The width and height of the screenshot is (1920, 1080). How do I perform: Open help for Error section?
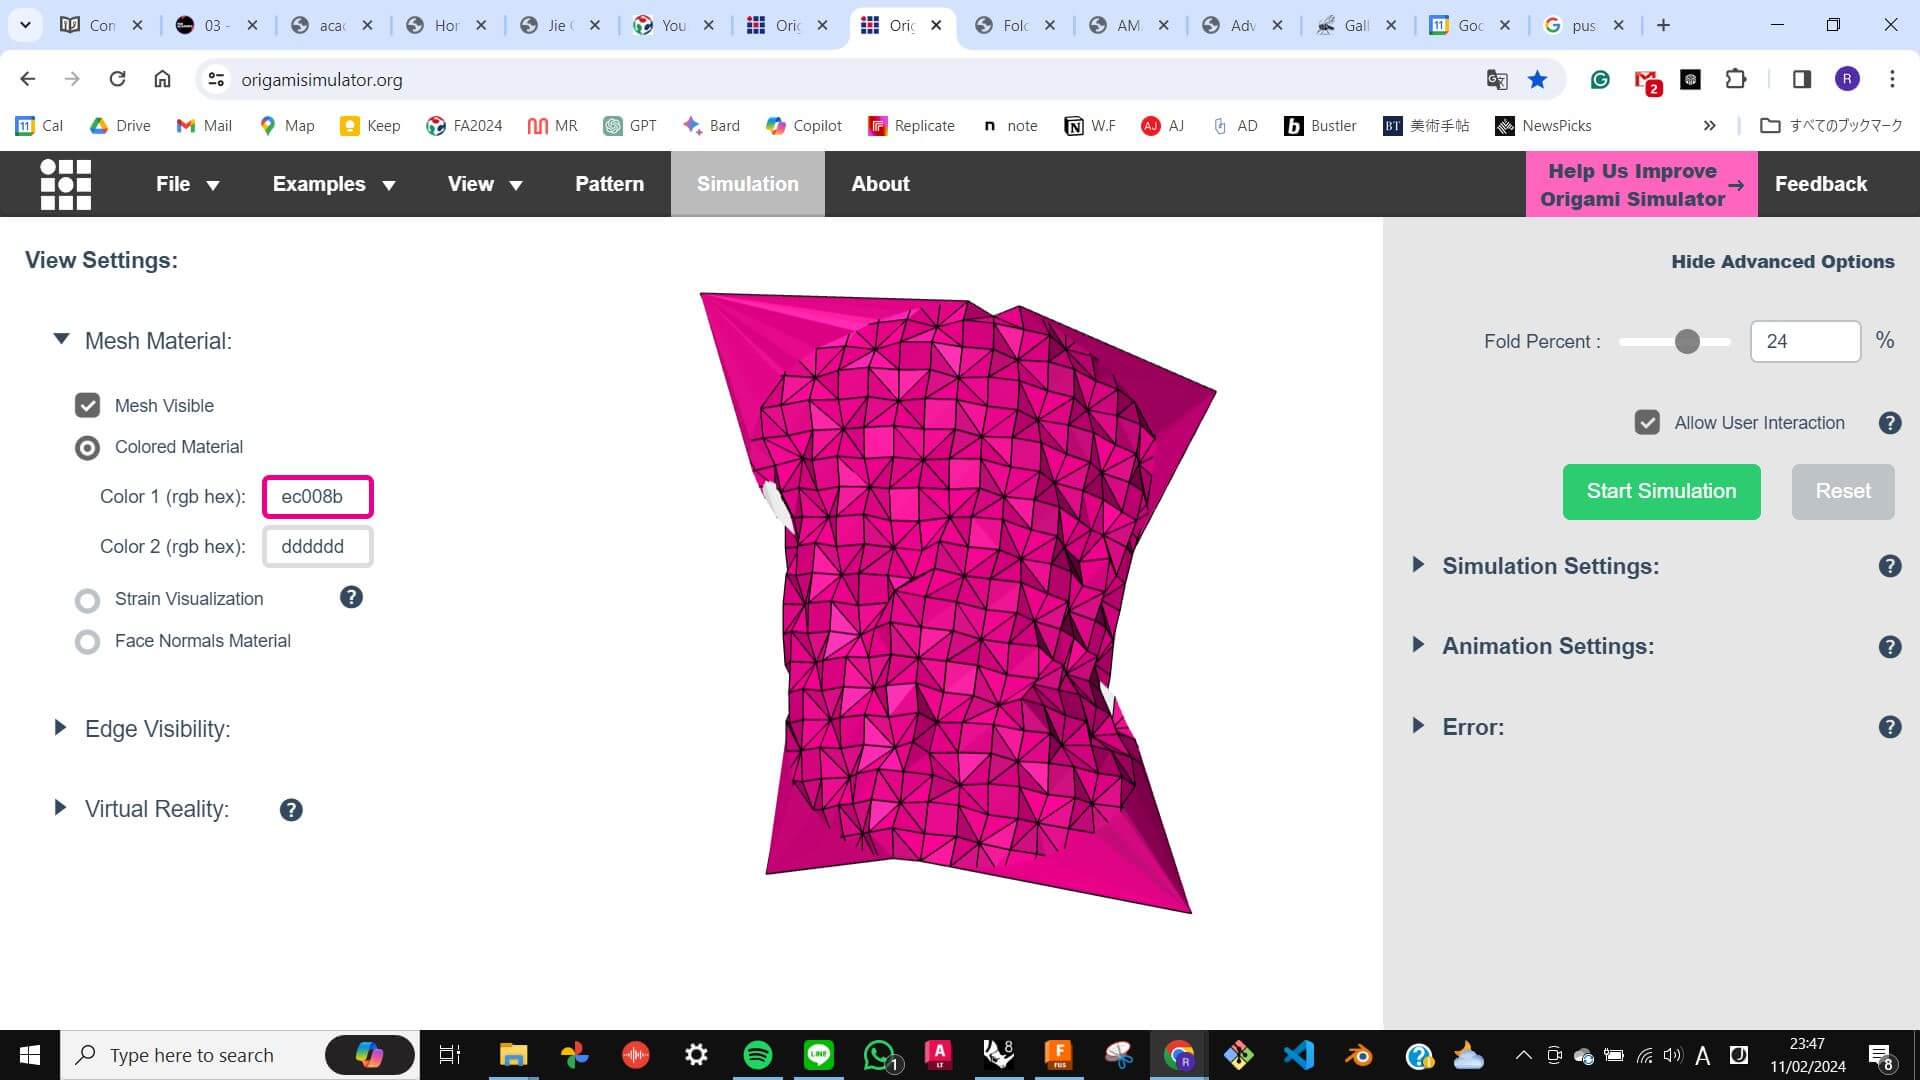coord(1889,727)
